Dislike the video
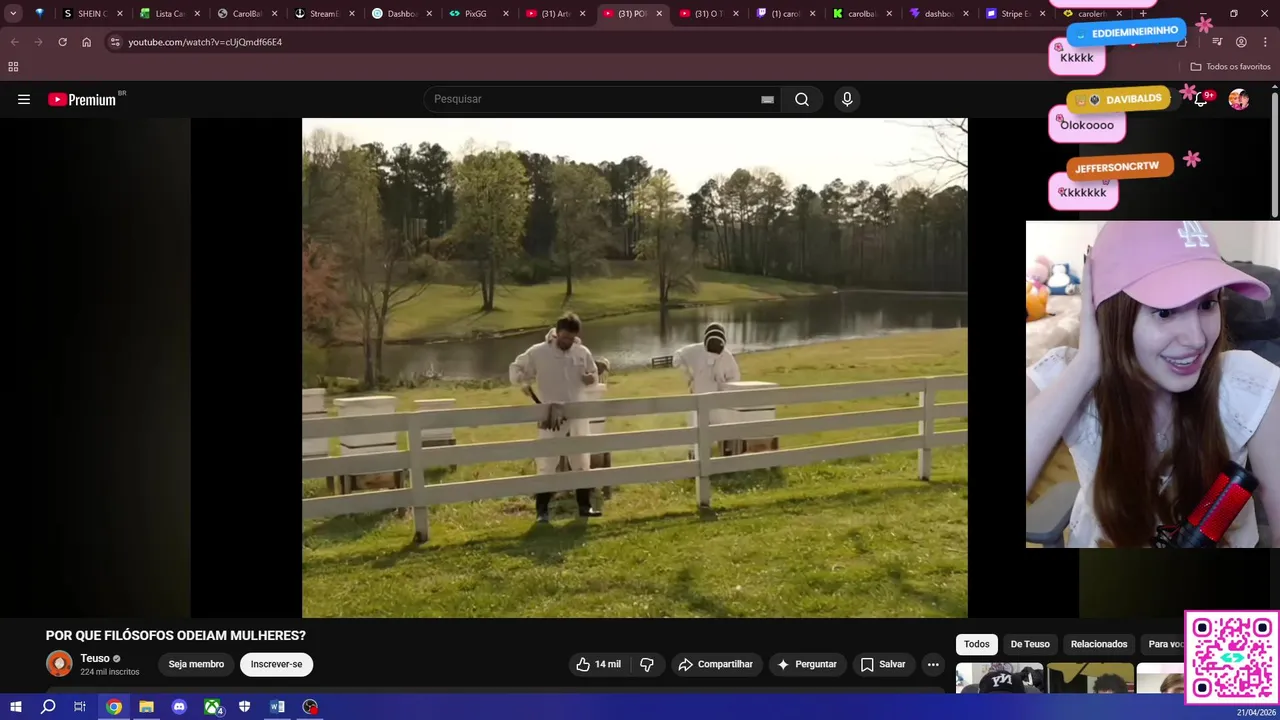Image resolution: width=1280 pixels, height=720 pixels. point(647,664)
